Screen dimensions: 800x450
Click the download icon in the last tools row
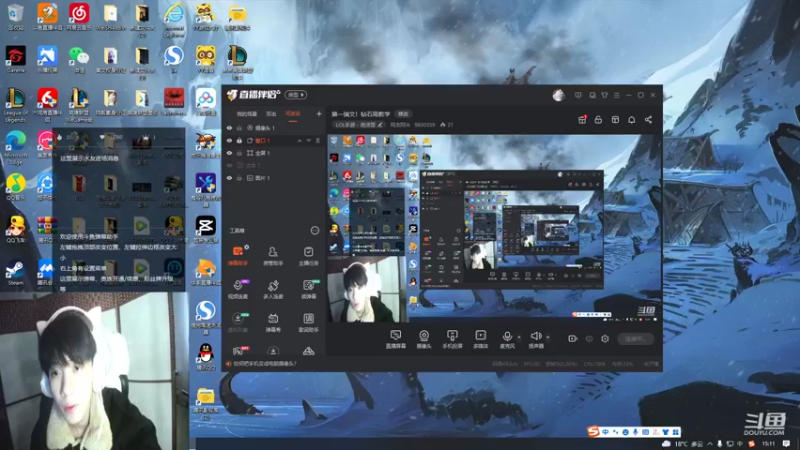[273, 351]
